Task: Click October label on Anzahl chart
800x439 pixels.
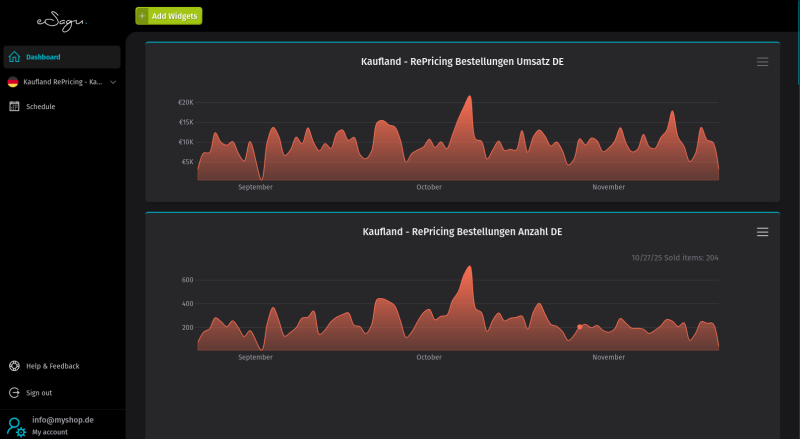Action: point(429,357)
